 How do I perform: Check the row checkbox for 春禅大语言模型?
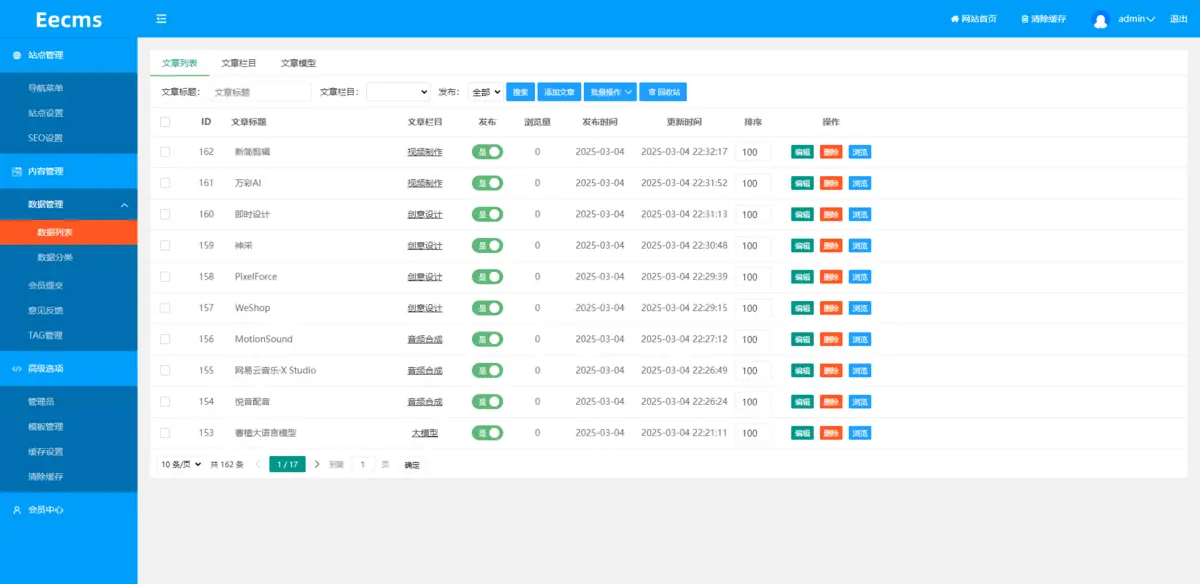pyautogui.click(x=167, y=433)
